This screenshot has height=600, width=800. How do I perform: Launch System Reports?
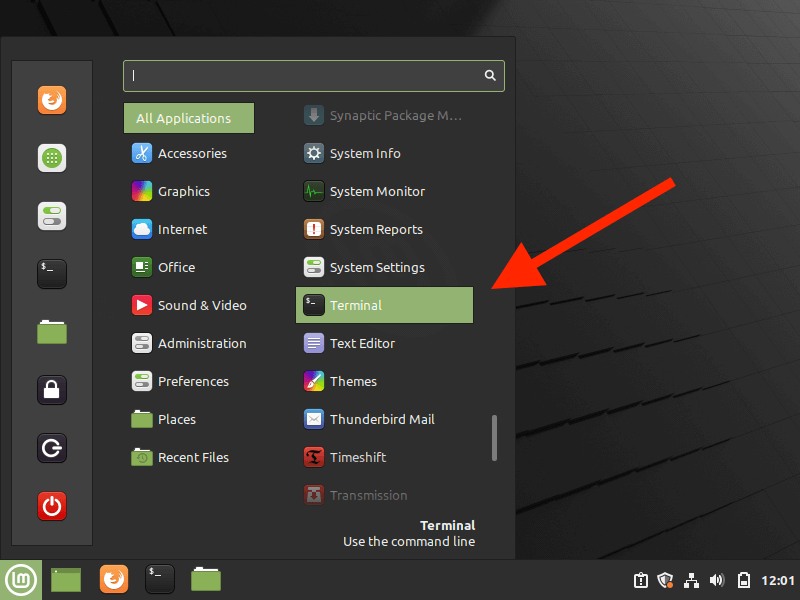(x=384, y=230)
